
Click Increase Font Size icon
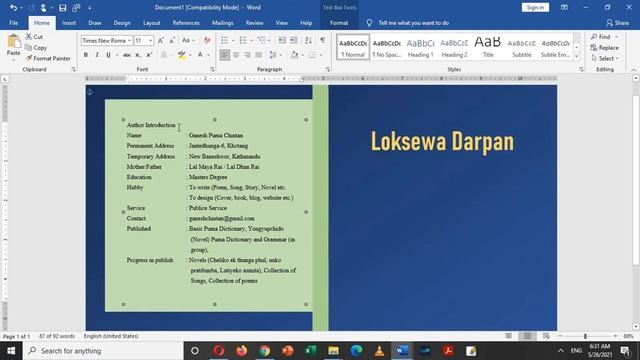pos(161,40)
